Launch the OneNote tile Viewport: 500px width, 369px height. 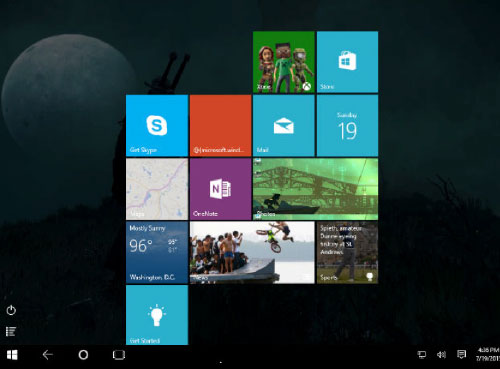tap(220, 189)
